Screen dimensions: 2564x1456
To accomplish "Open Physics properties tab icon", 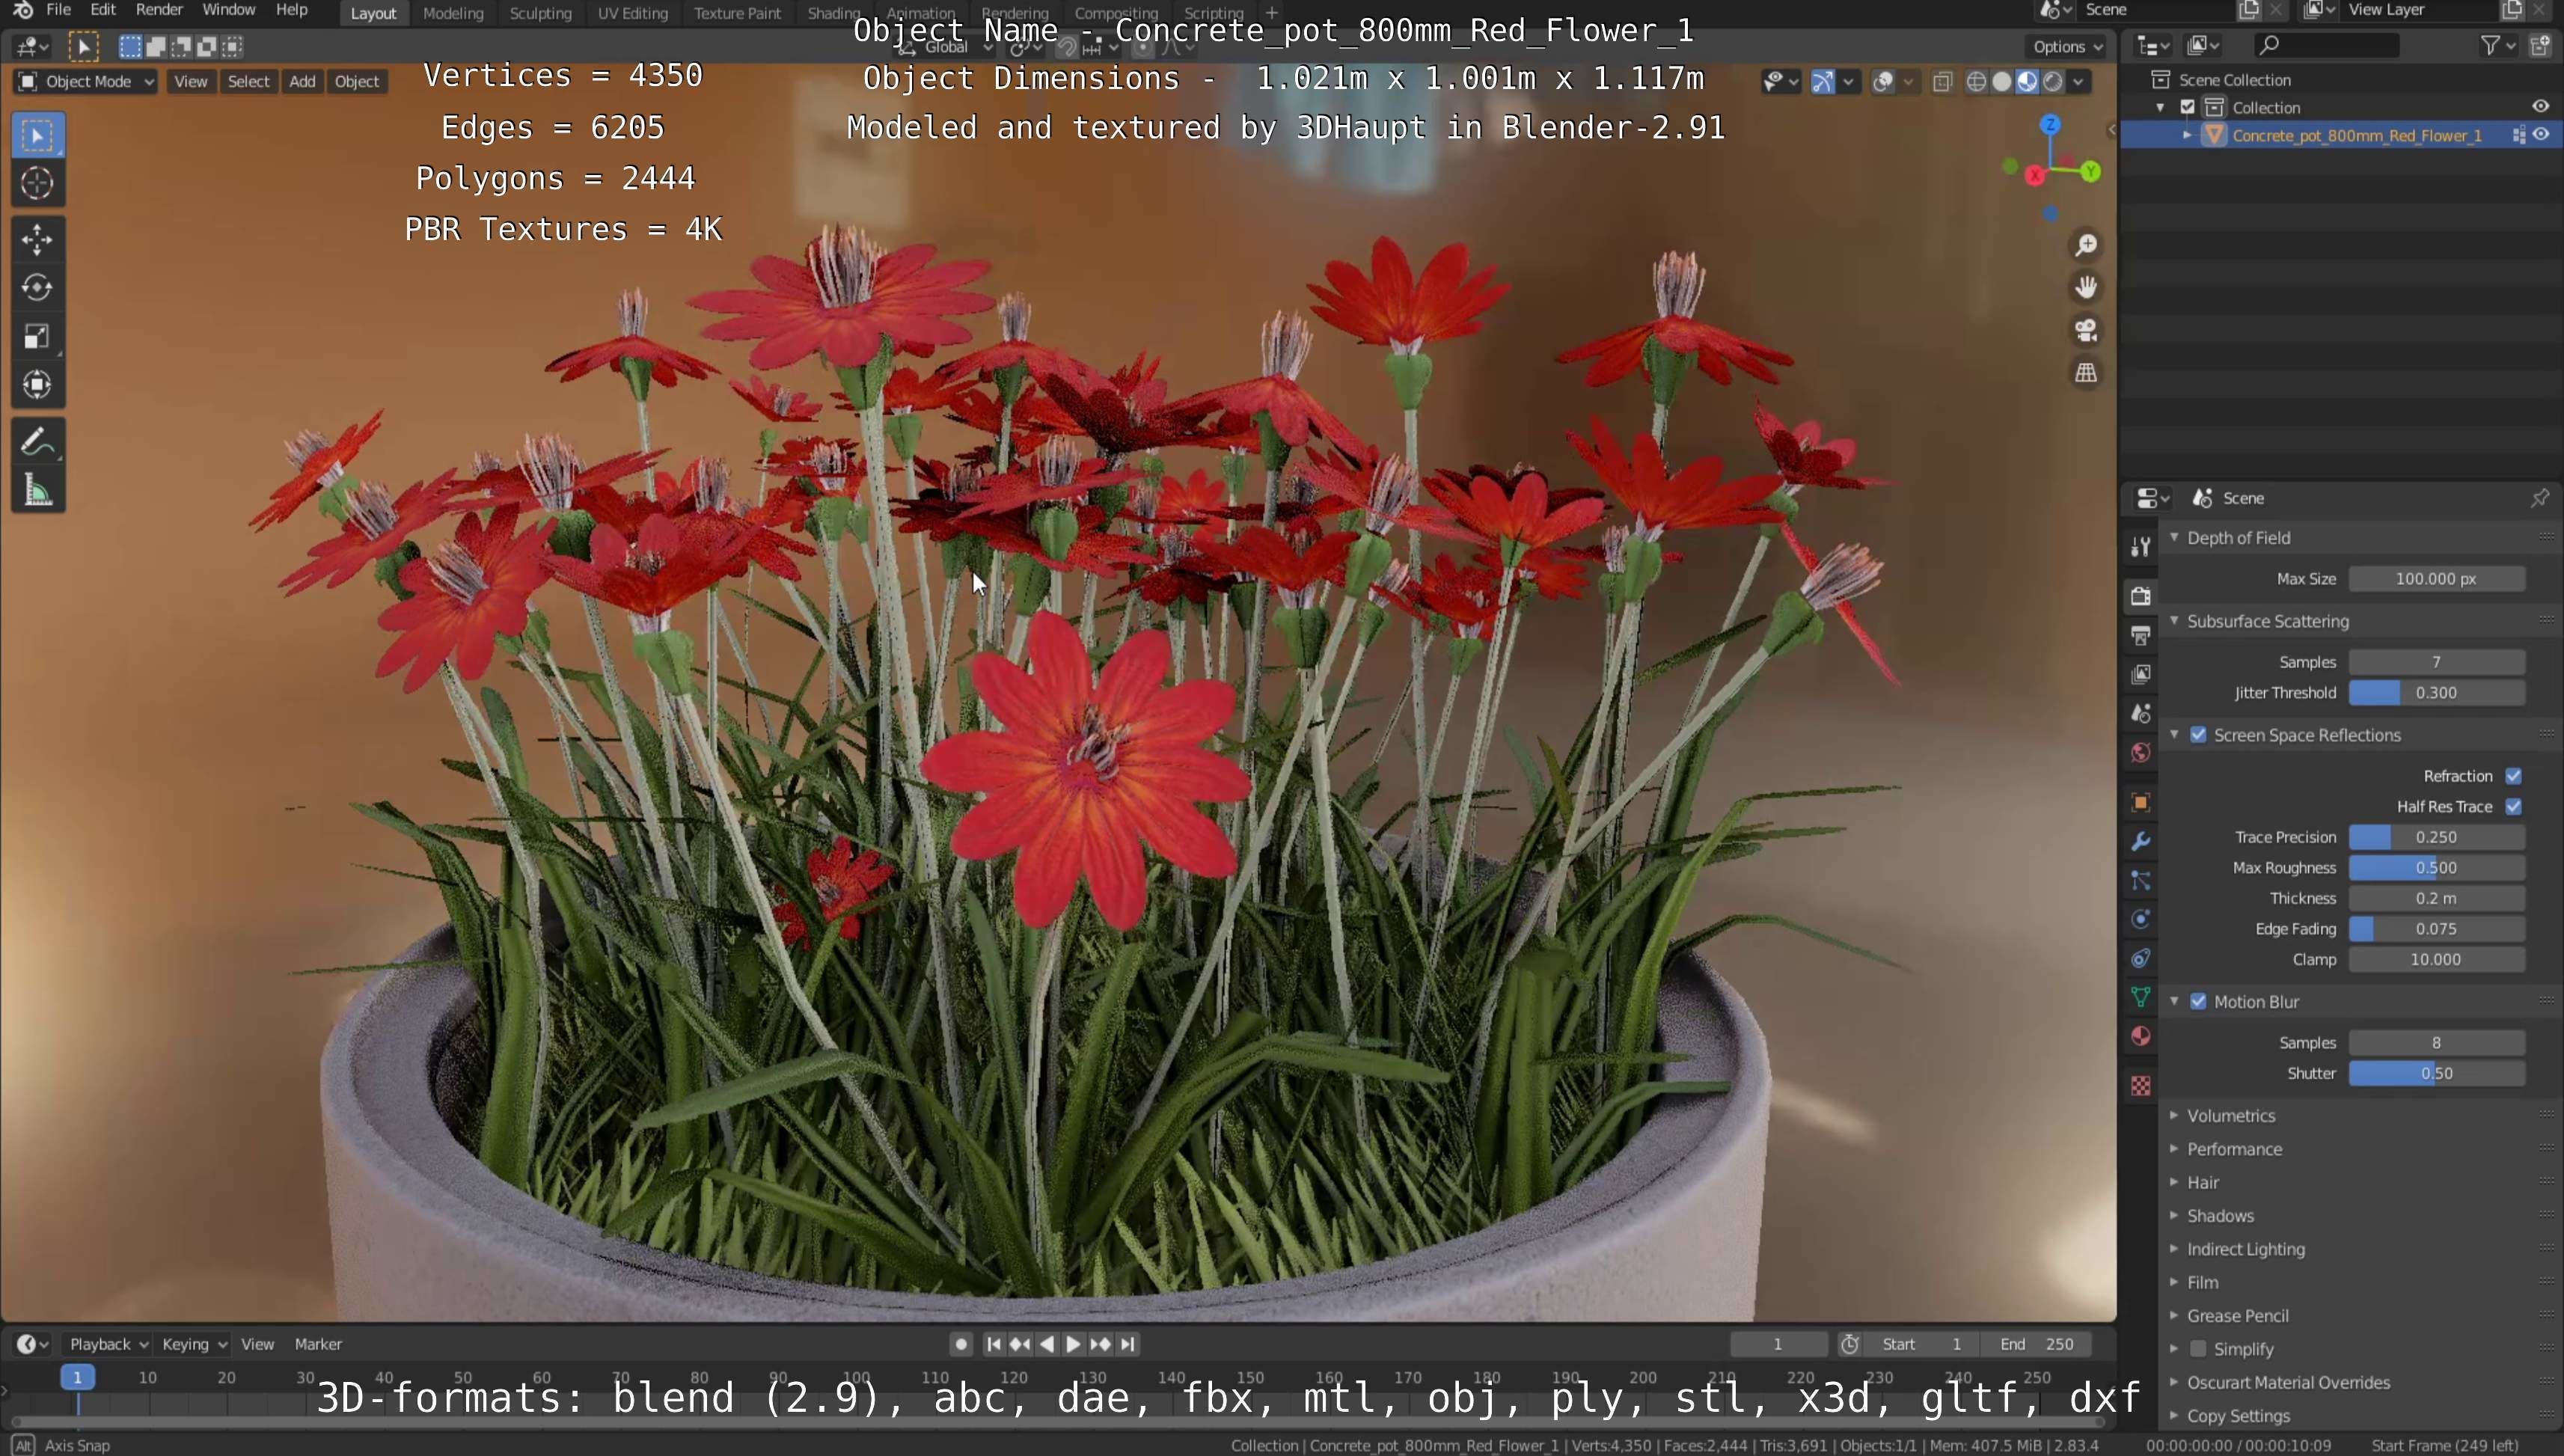I will (2141, 919).
